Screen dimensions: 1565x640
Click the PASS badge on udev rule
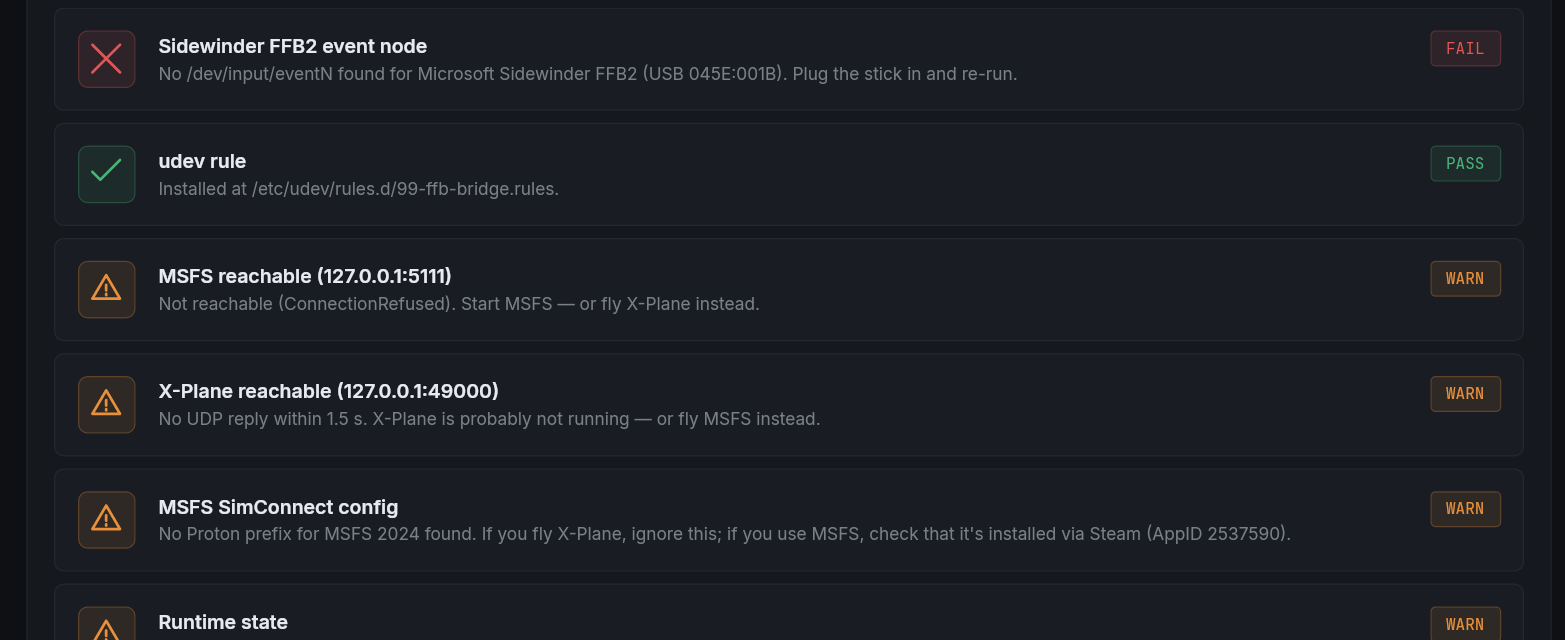tap(1465, 163)
